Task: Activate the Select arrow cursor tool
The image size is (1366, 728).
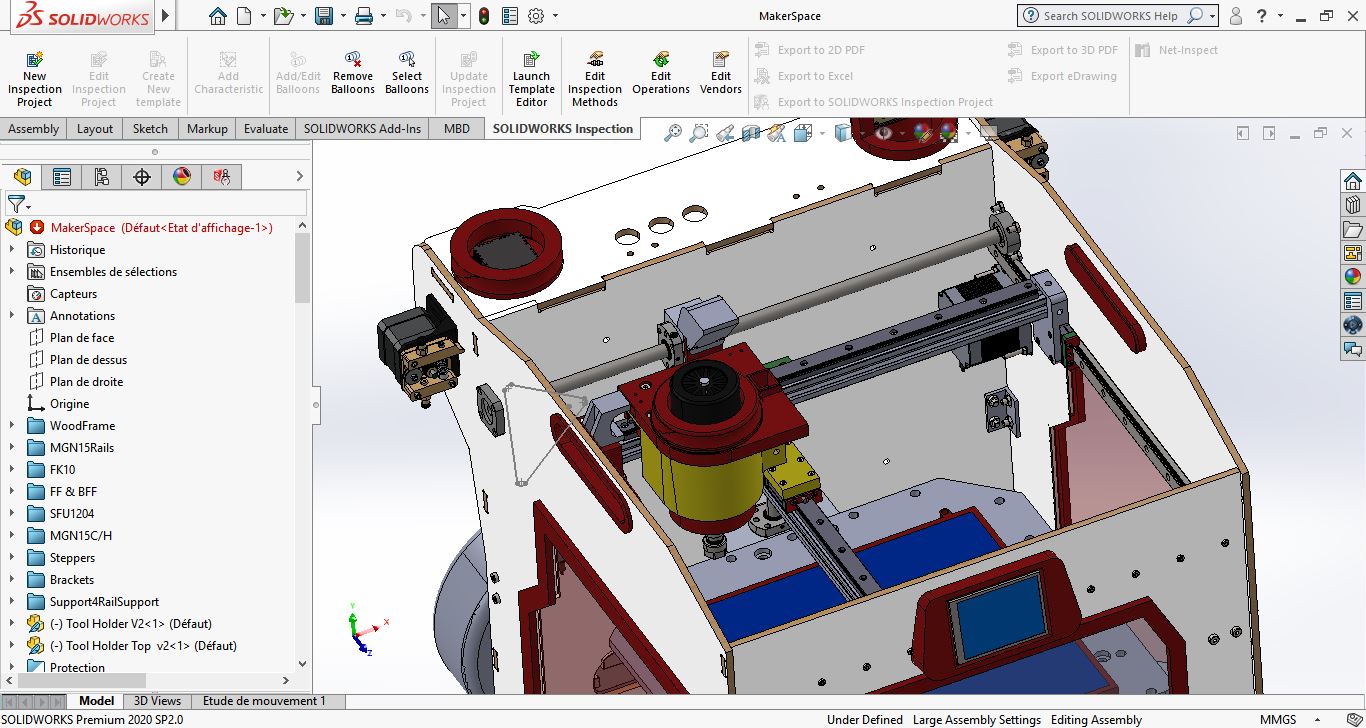Action: coord(444,16)
